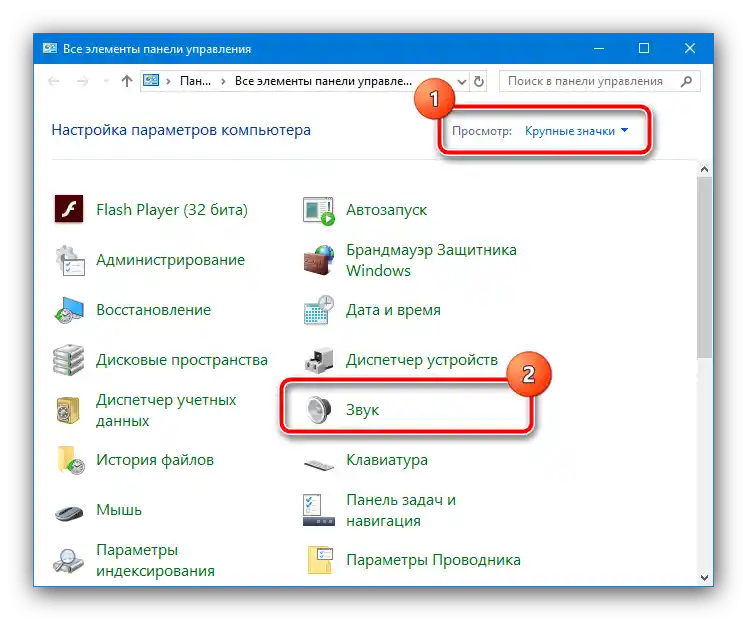Click the scrollbar down arrow
The width and height of the screenshot is (747, 620).
point(704,578)
